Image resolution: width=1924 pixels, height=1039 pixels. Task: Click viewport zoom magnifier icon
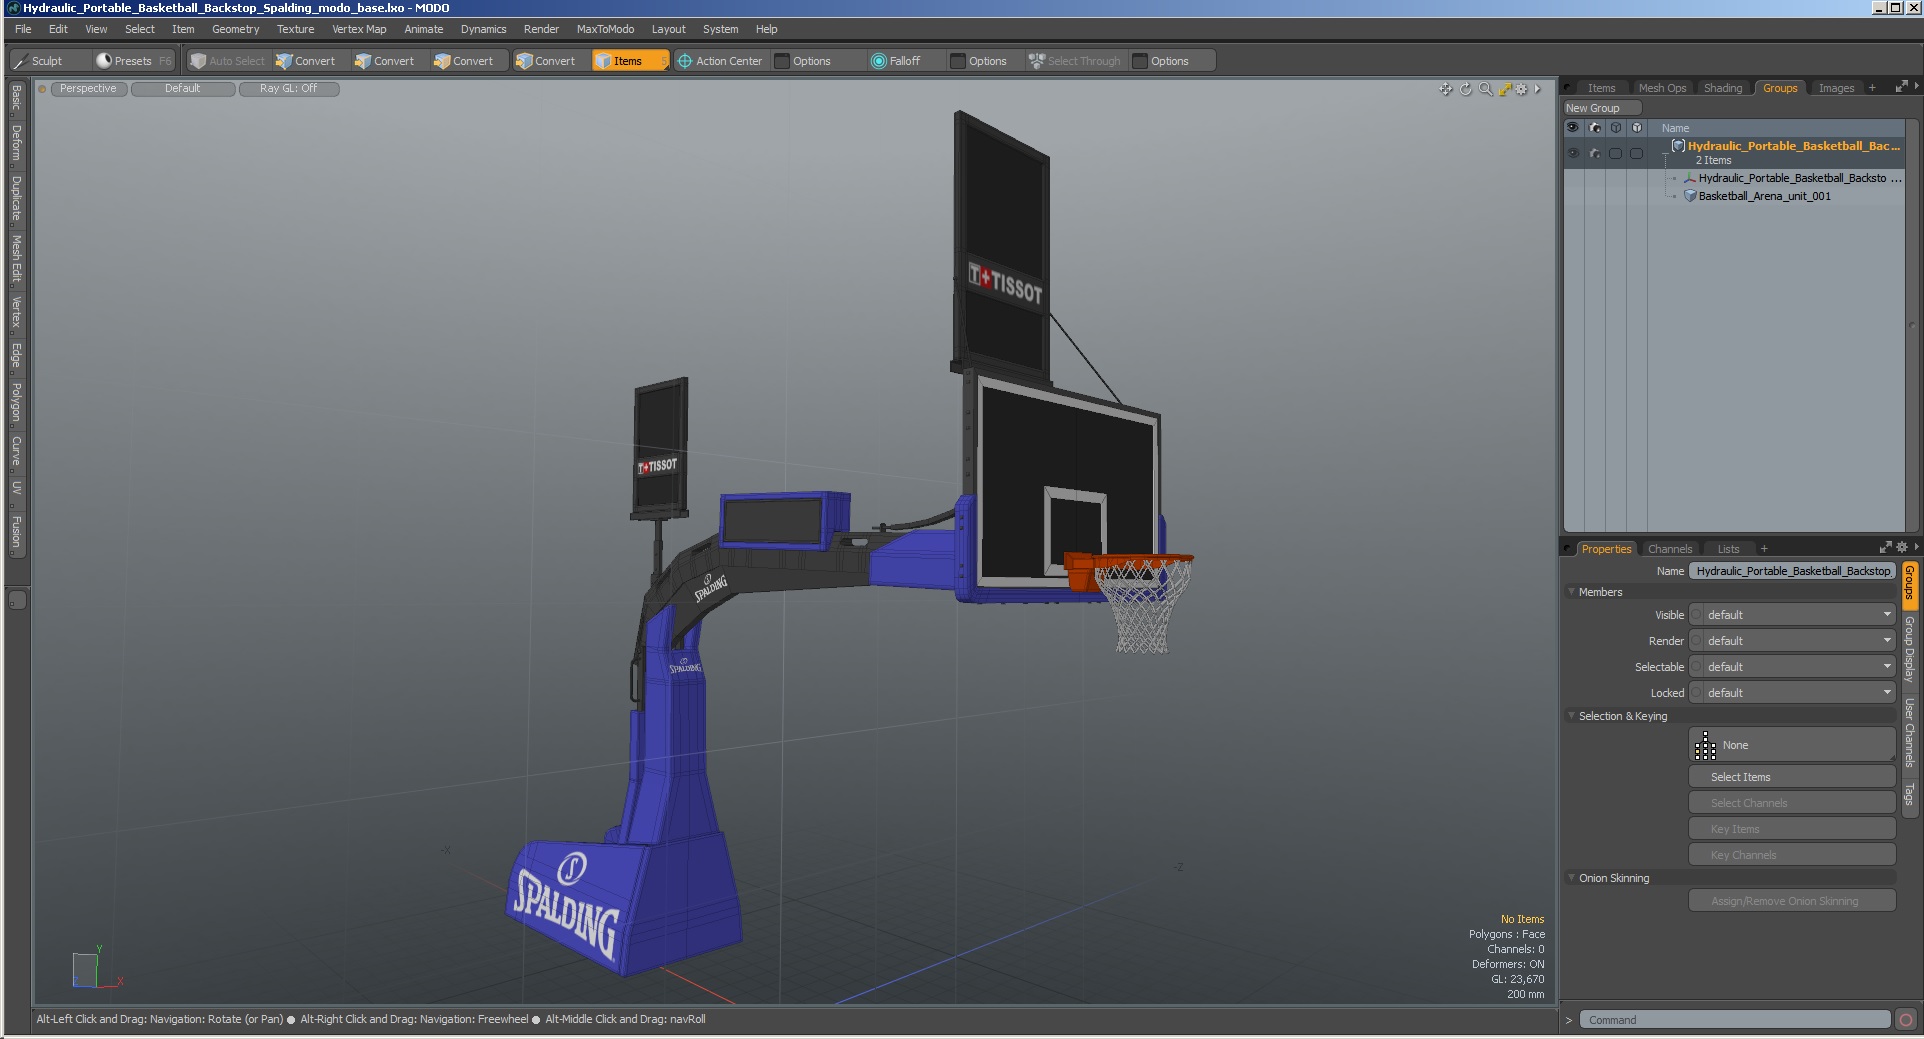pyautogui.click(x=1486, y=89)
